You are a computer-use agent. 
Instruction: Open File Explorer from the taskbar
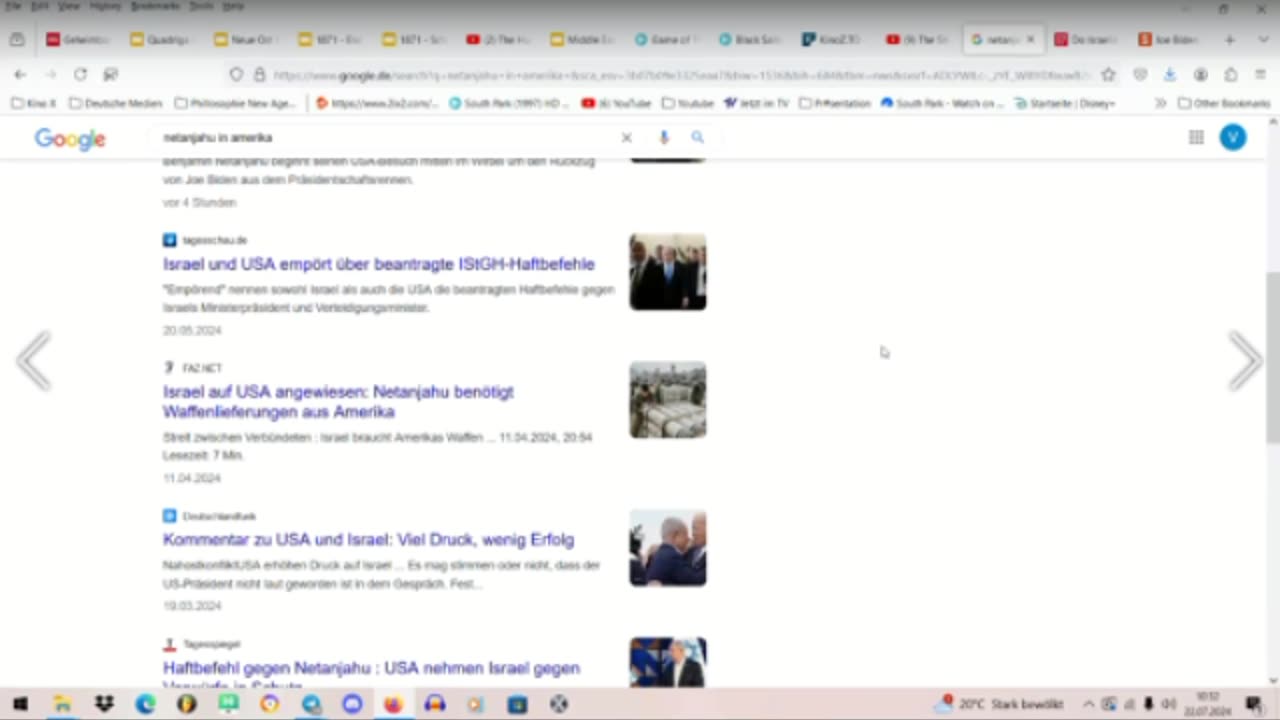click(x=62, y=704)
